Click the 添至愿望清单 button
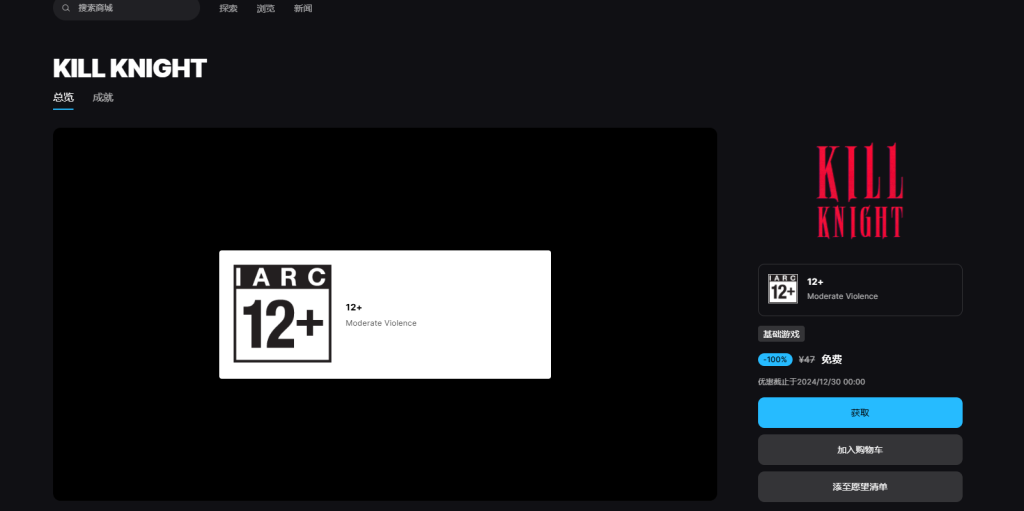1024x511 pixels. coord(860,487)
